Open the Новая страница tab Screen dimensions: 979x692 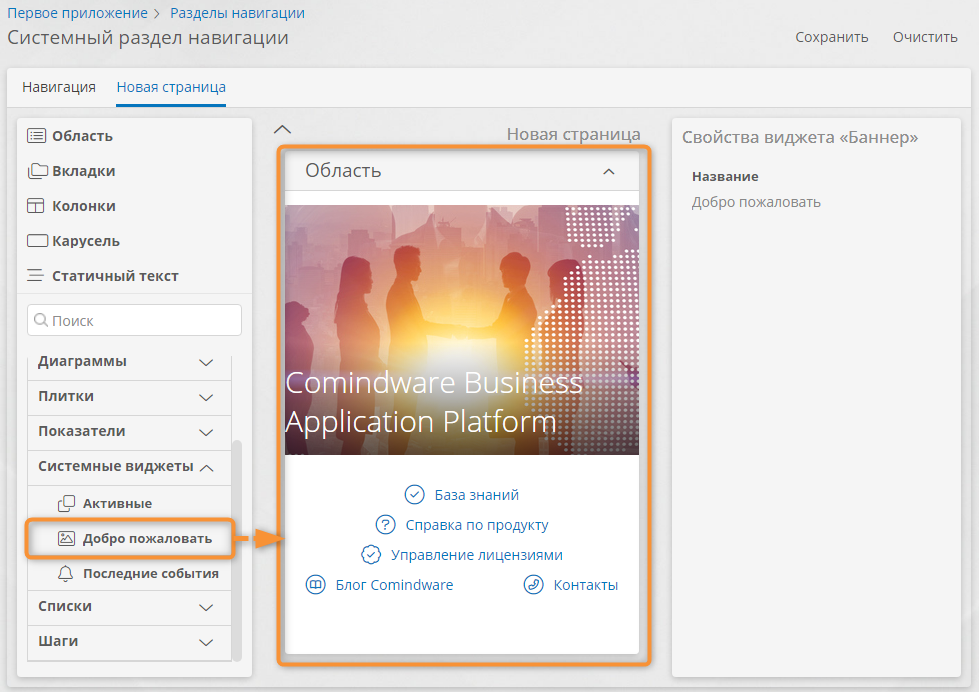point(171,87)
